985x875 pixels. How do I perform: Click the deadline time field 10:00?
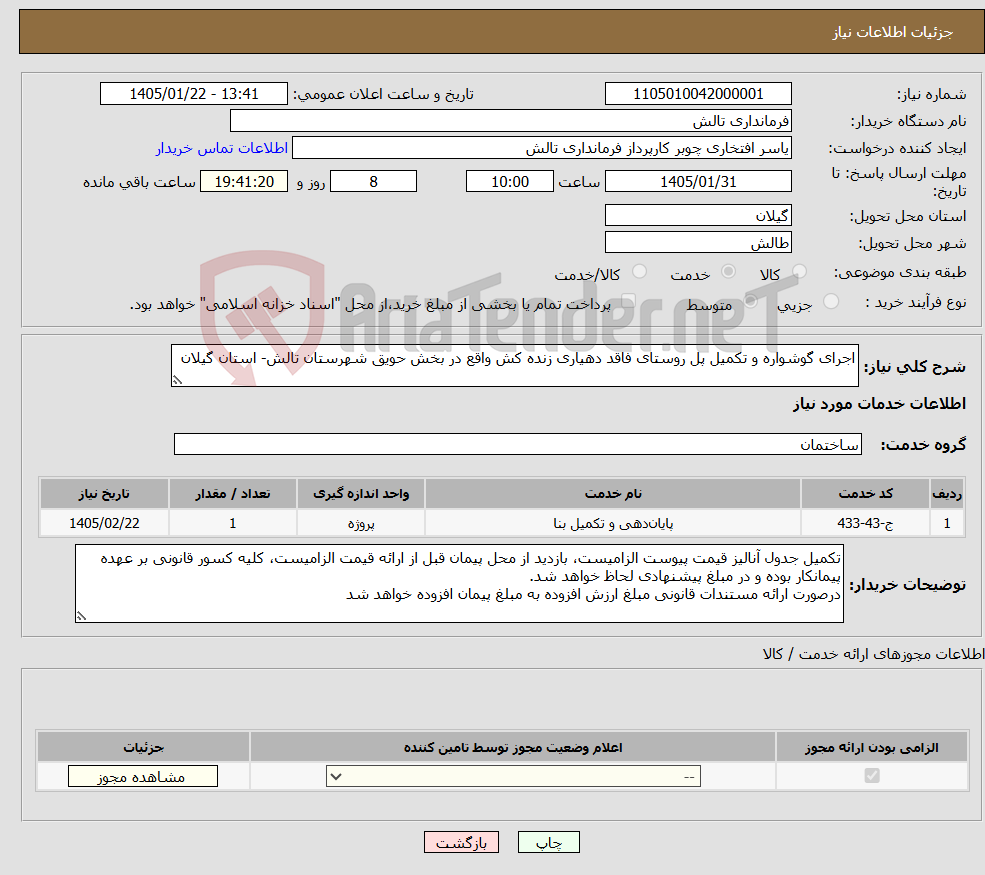509,182
